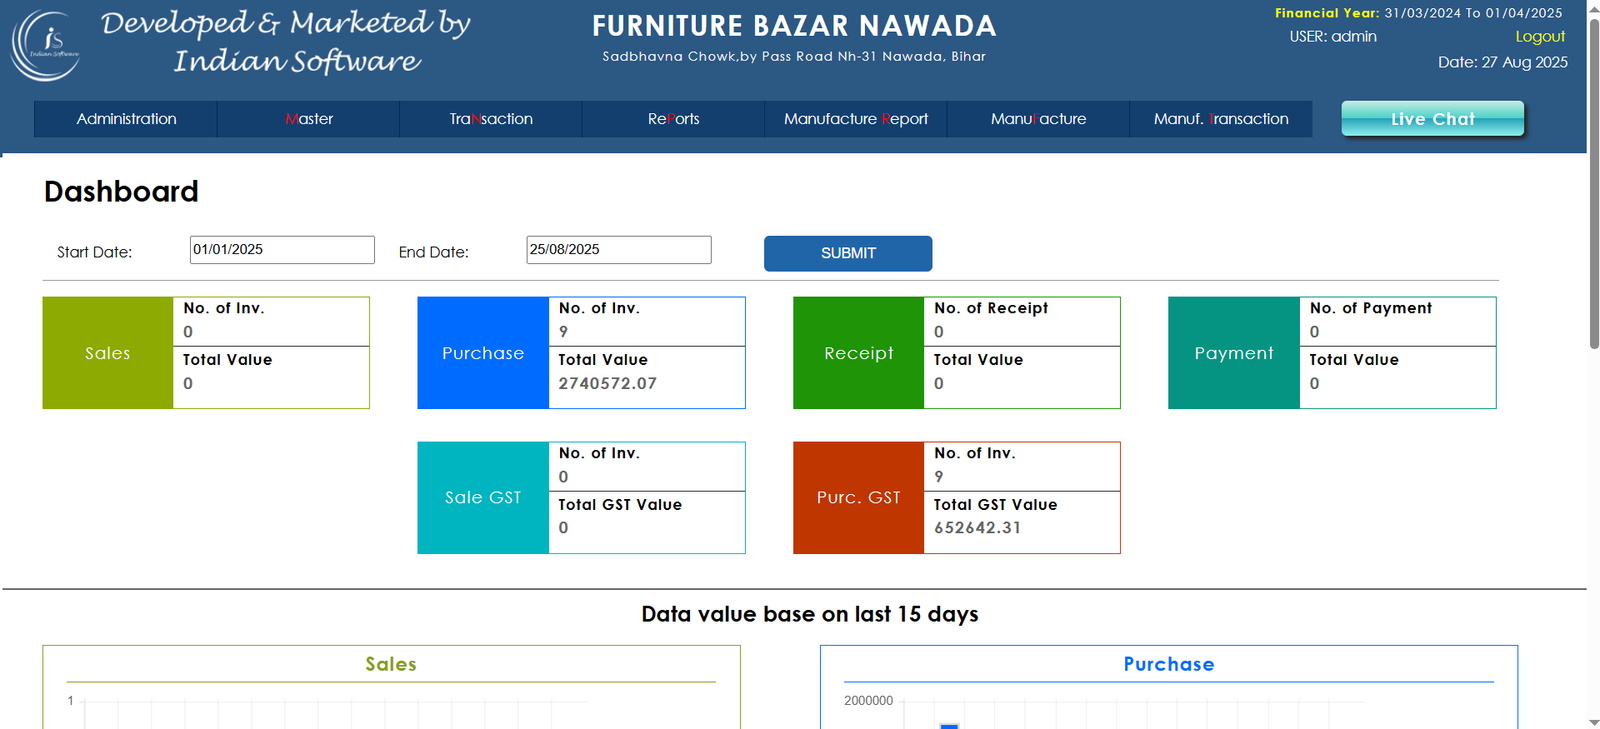
Task: Open the Manufacture menu
Action: [x=1038, y=119]
